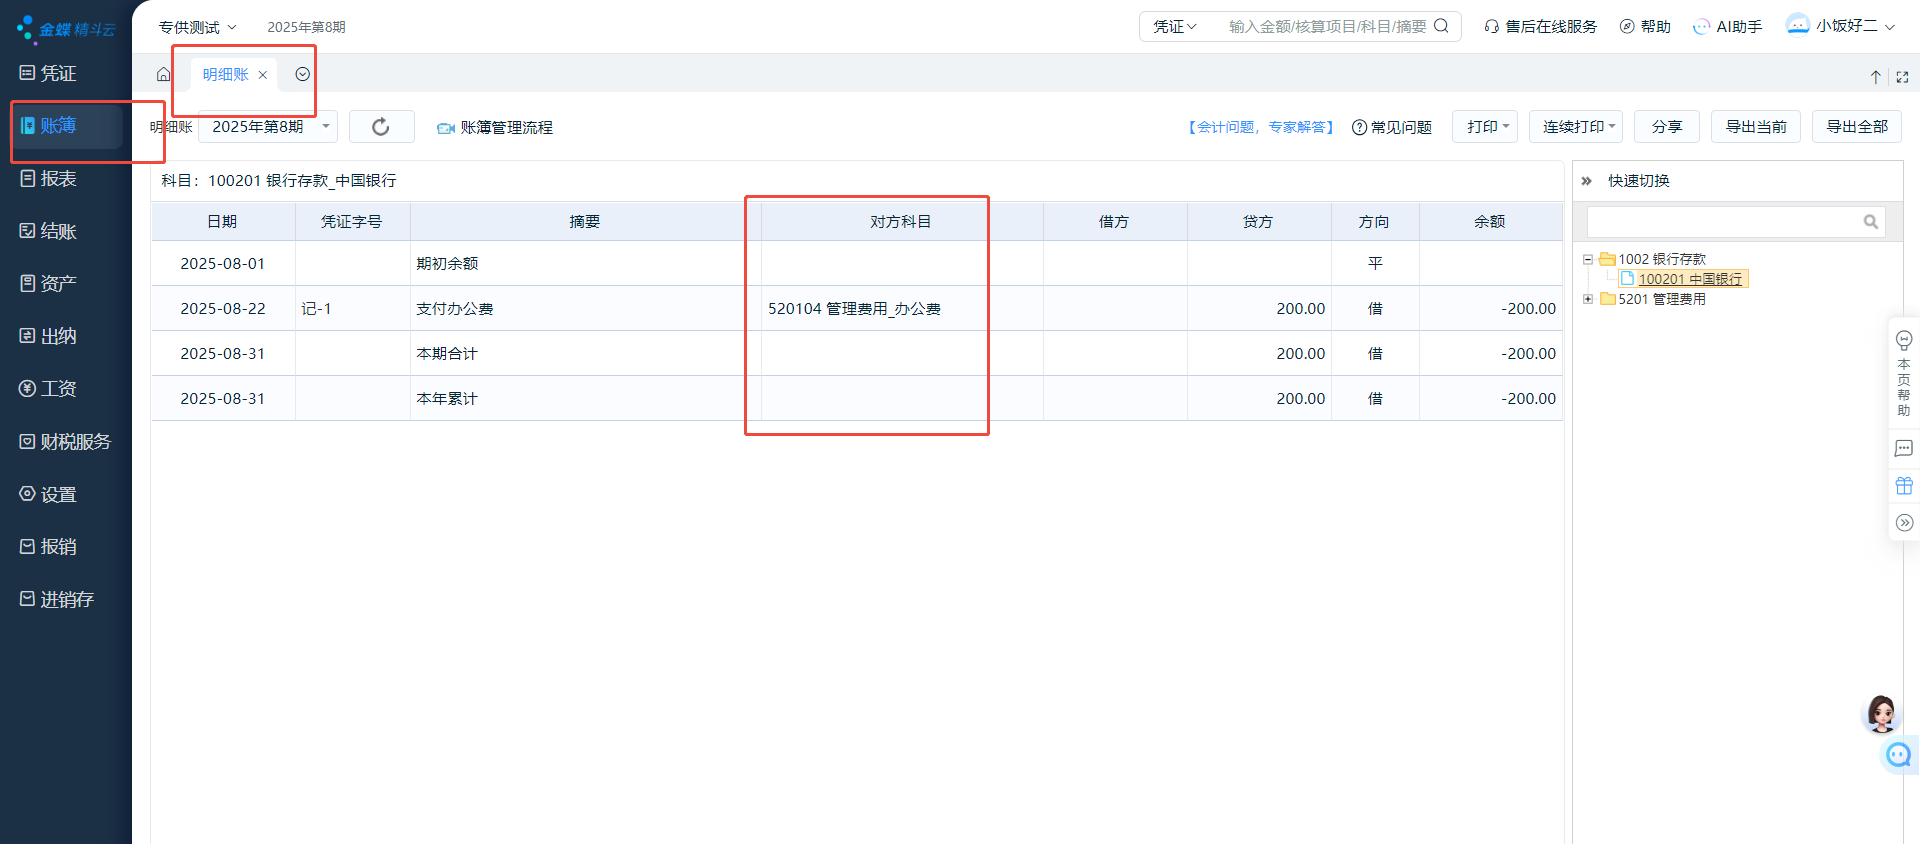Collapse the 1002 银行存款 tree node
Viewport: 1920px width, 844px height.
[x=1587, y=259]
